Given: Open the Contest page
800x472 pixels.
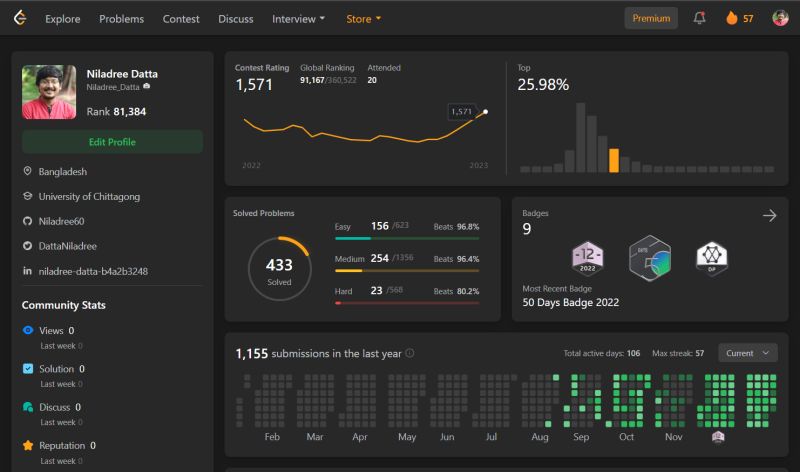Looking at the screenshot, I should coord(181,19).
